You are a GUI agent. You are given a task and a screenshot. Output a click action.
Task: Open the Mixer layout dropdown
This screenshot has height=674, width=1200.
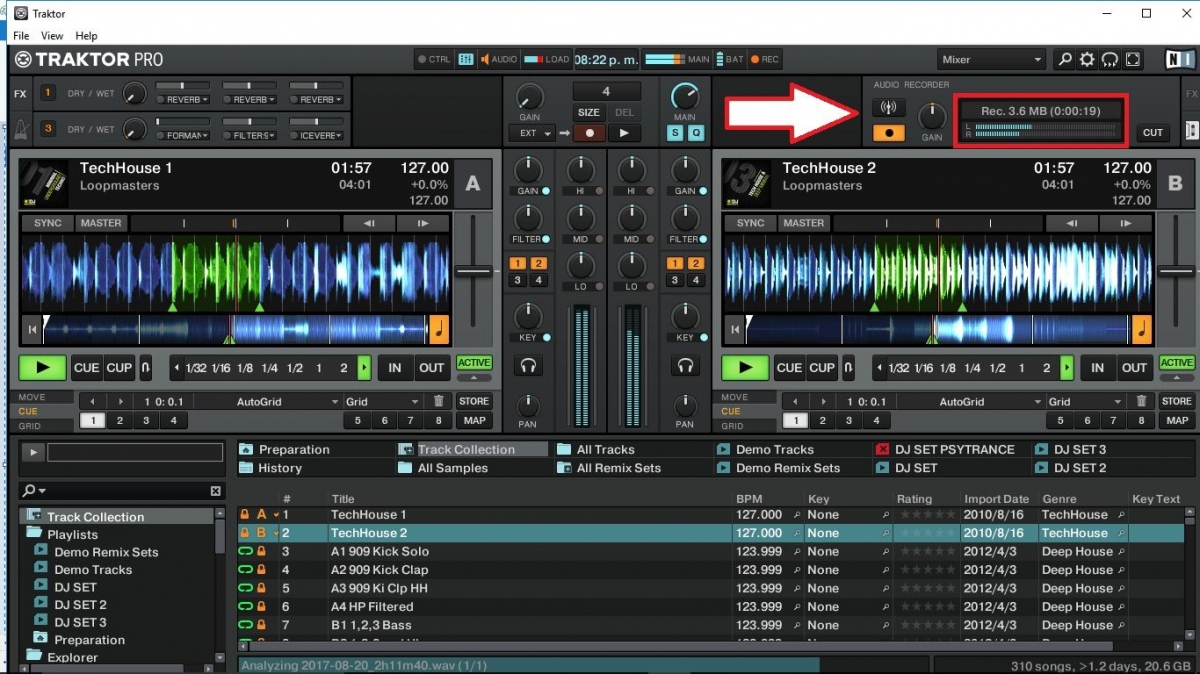[x=991, y=60]
